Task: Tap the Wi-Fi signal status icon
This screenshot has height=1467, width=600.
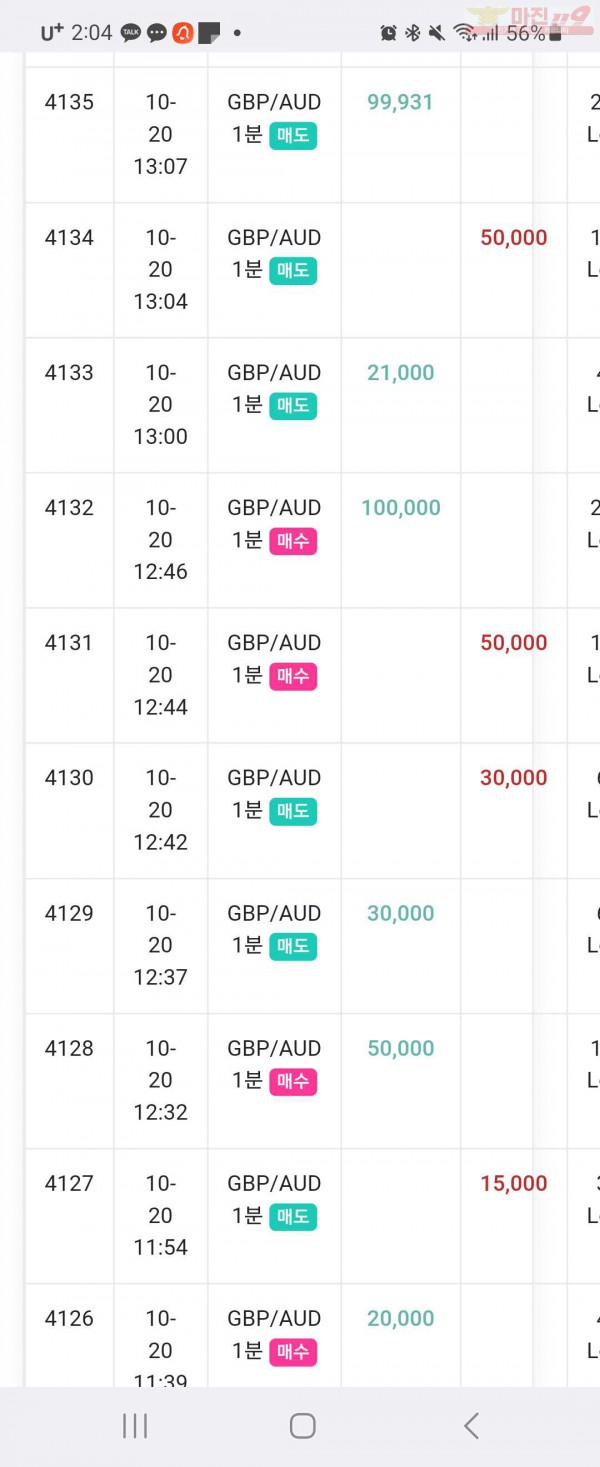Action: coord(465,33)
